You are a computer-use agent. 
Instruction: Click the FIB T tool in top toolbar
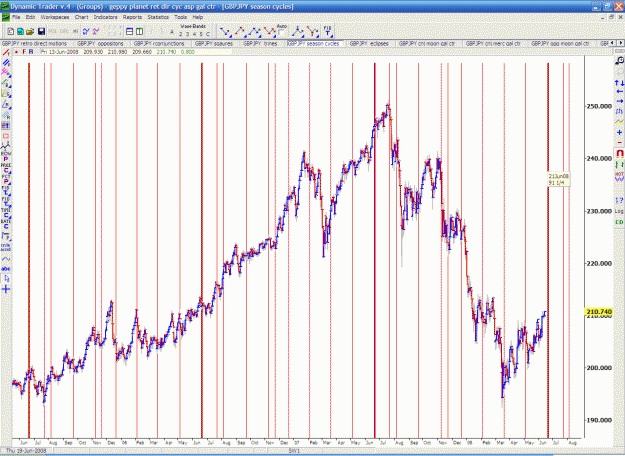[327, 31]
